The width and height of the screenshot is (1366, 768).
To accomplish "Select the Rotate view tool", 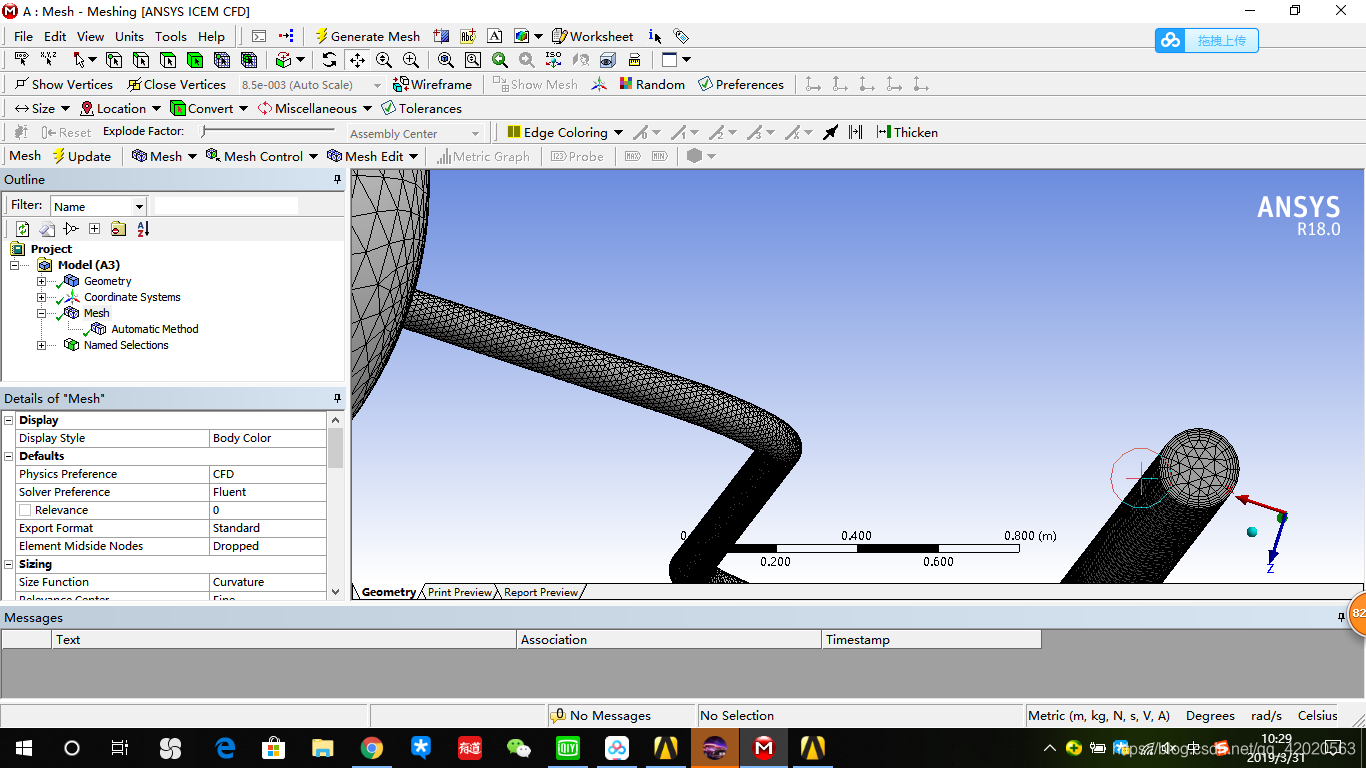I will pos(330,60).
